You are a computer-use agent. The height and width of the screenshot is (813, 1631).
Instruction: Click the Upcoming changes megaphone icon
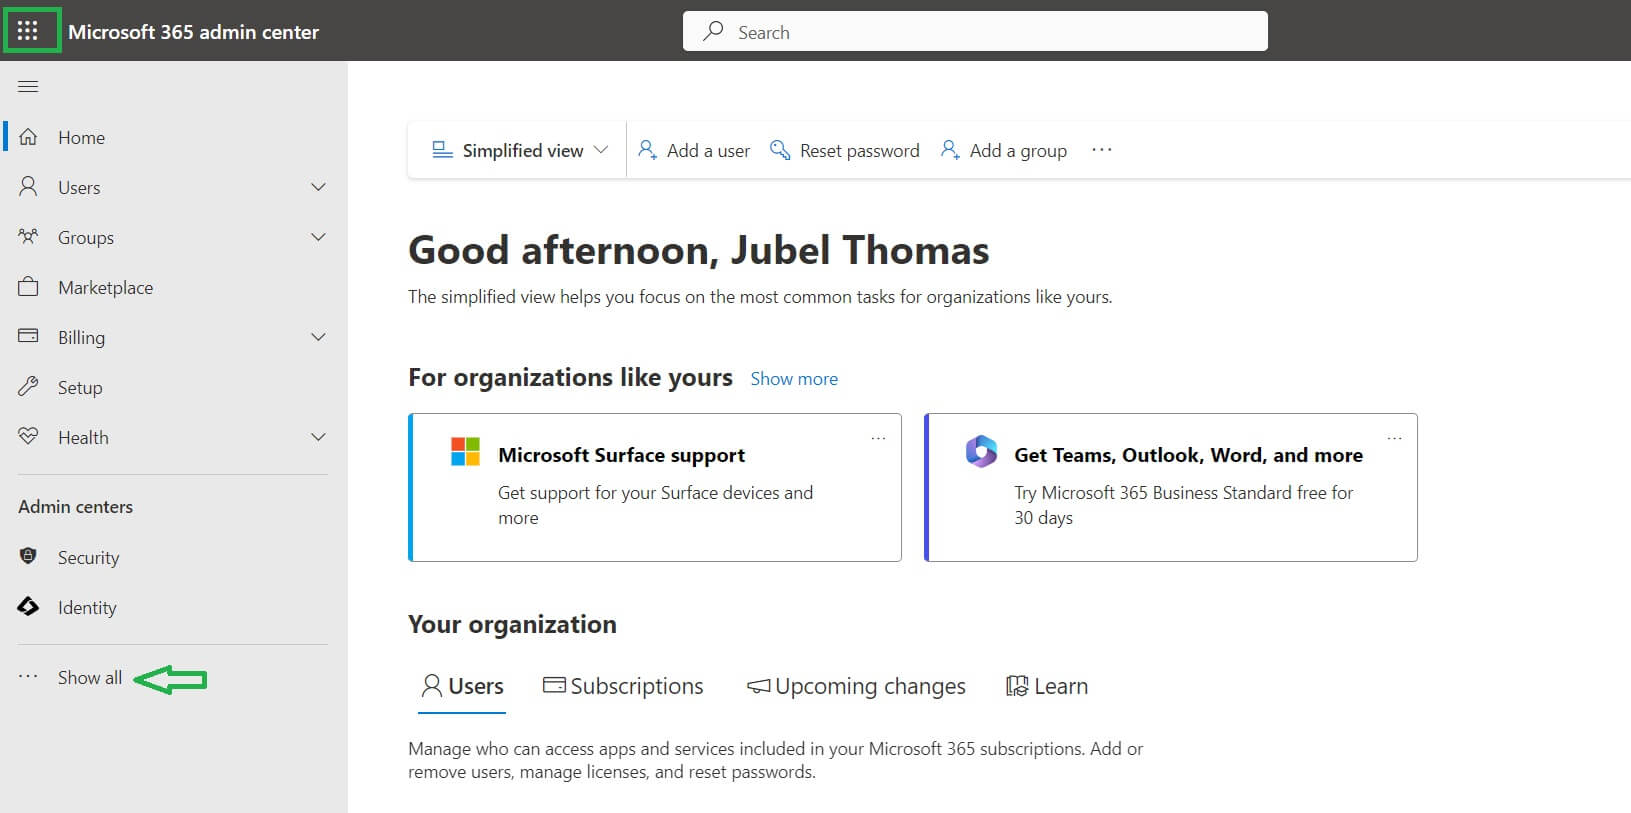coord(759,686)
